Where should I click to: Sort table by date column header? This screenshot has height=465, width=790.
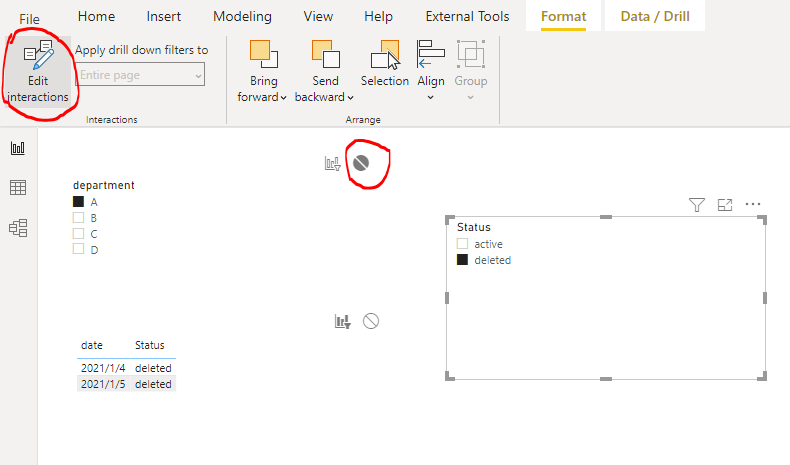pos(92,345)
